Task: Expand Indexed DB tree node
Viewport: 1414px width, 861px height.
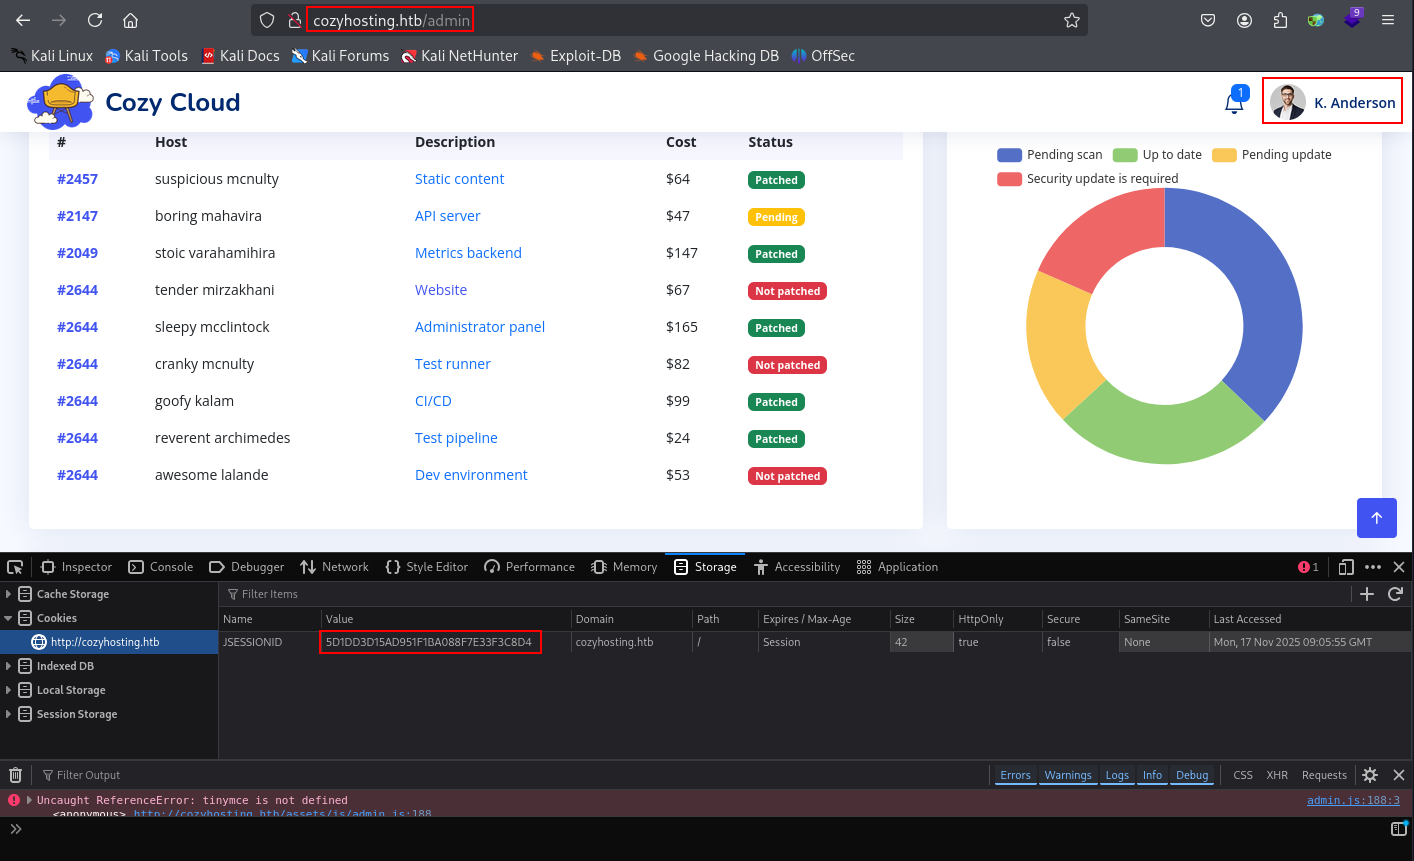Action: pos(8,666)
